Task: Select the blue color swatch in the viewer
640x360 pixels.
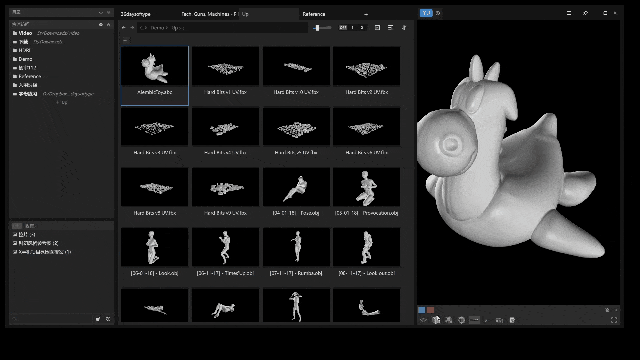Action: tap(422, 310)
